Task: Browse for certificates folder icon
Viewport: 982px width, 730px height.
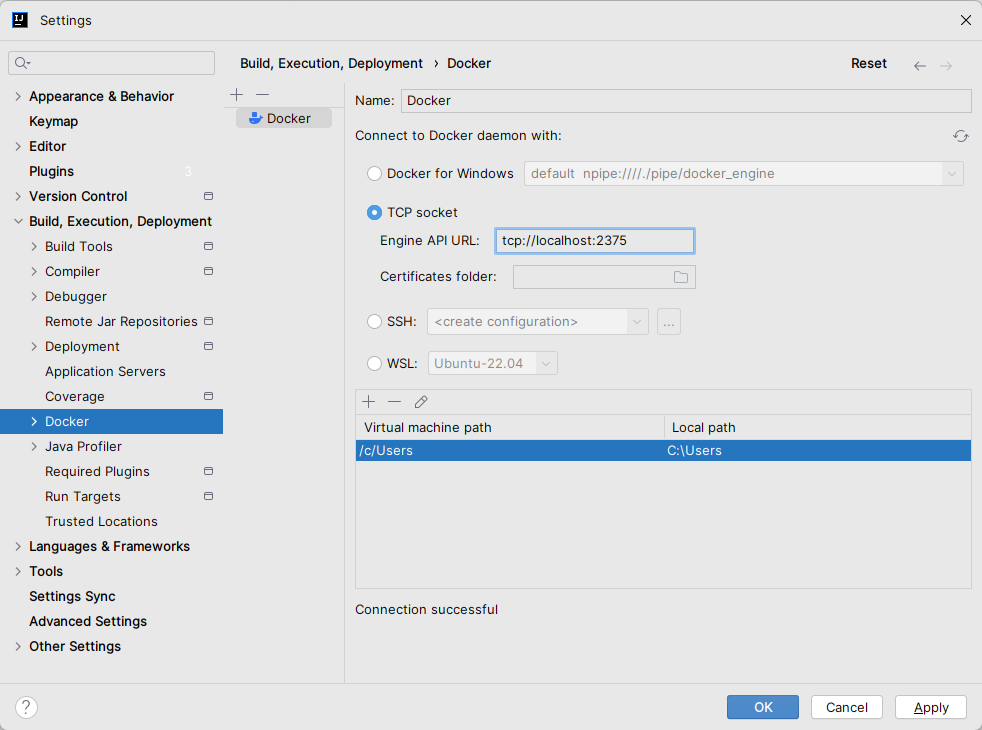Action: point(681,277)
